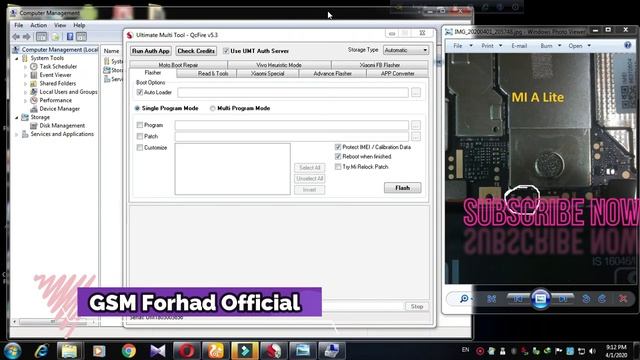Image resolution: width=640 pixels, height=360 pixels.
Task: Click Check Credits button
Action: pyautogui.click(x=196, y=51)
